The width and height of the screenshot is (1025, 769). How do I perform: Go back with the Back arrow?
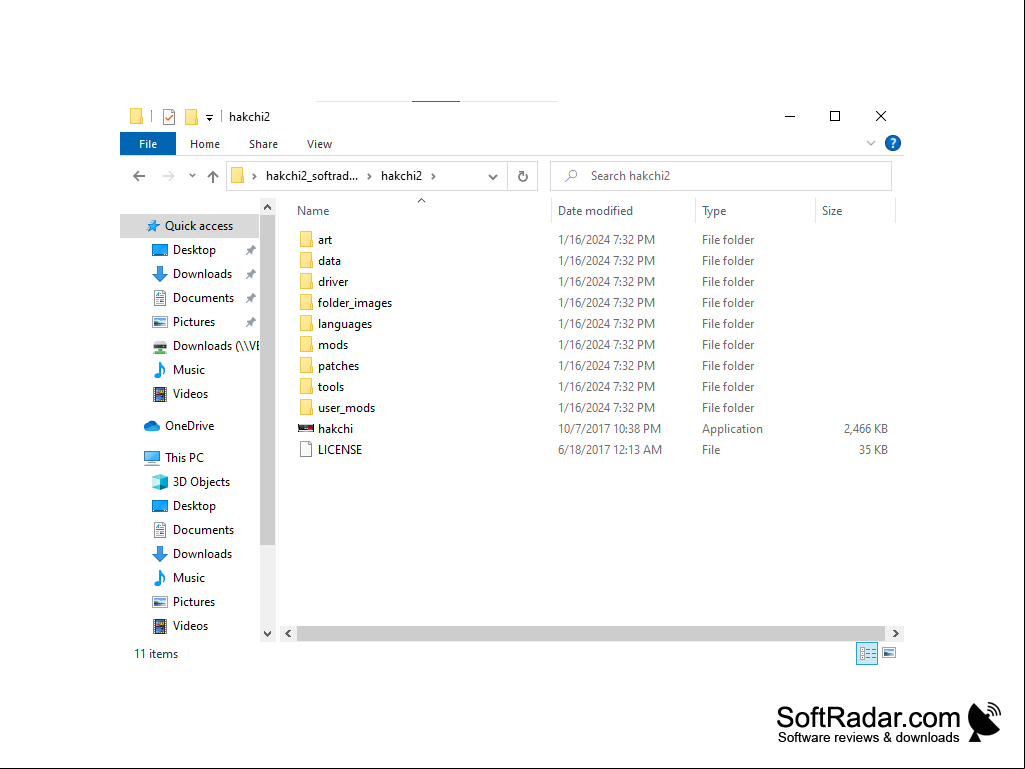(x=139, y=176)
